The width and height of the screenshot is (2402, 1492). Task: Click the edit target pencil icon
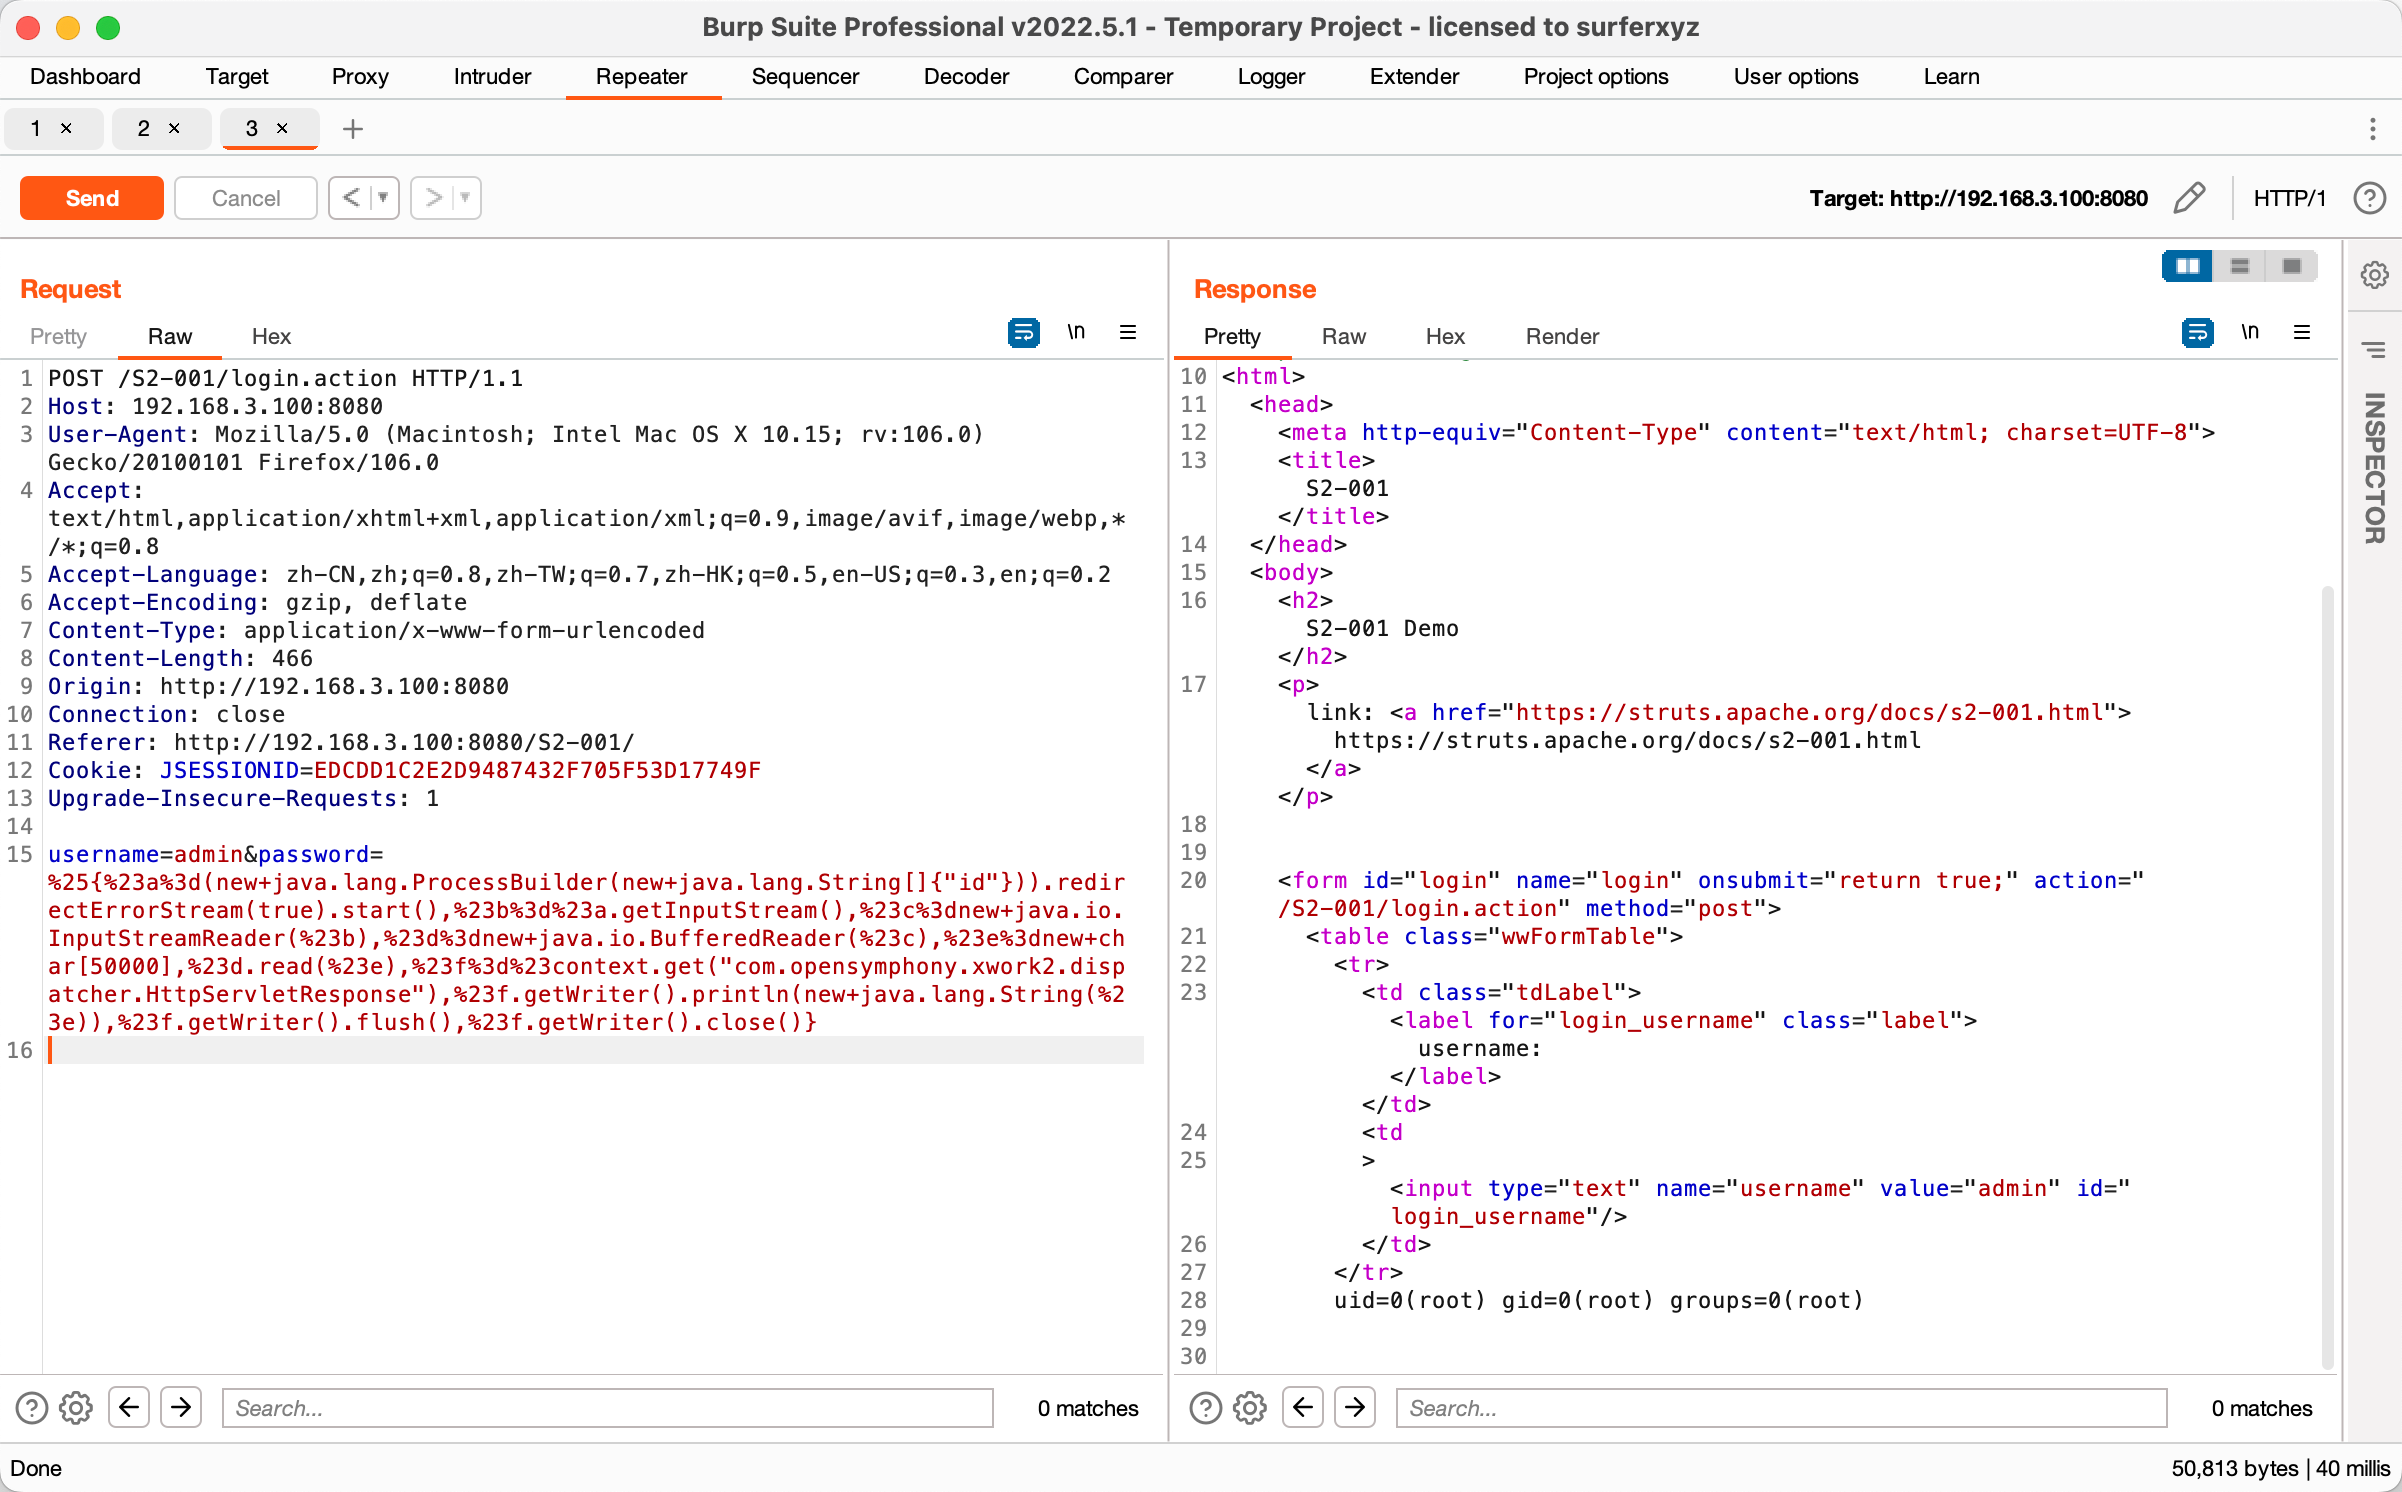[2189, 198]
